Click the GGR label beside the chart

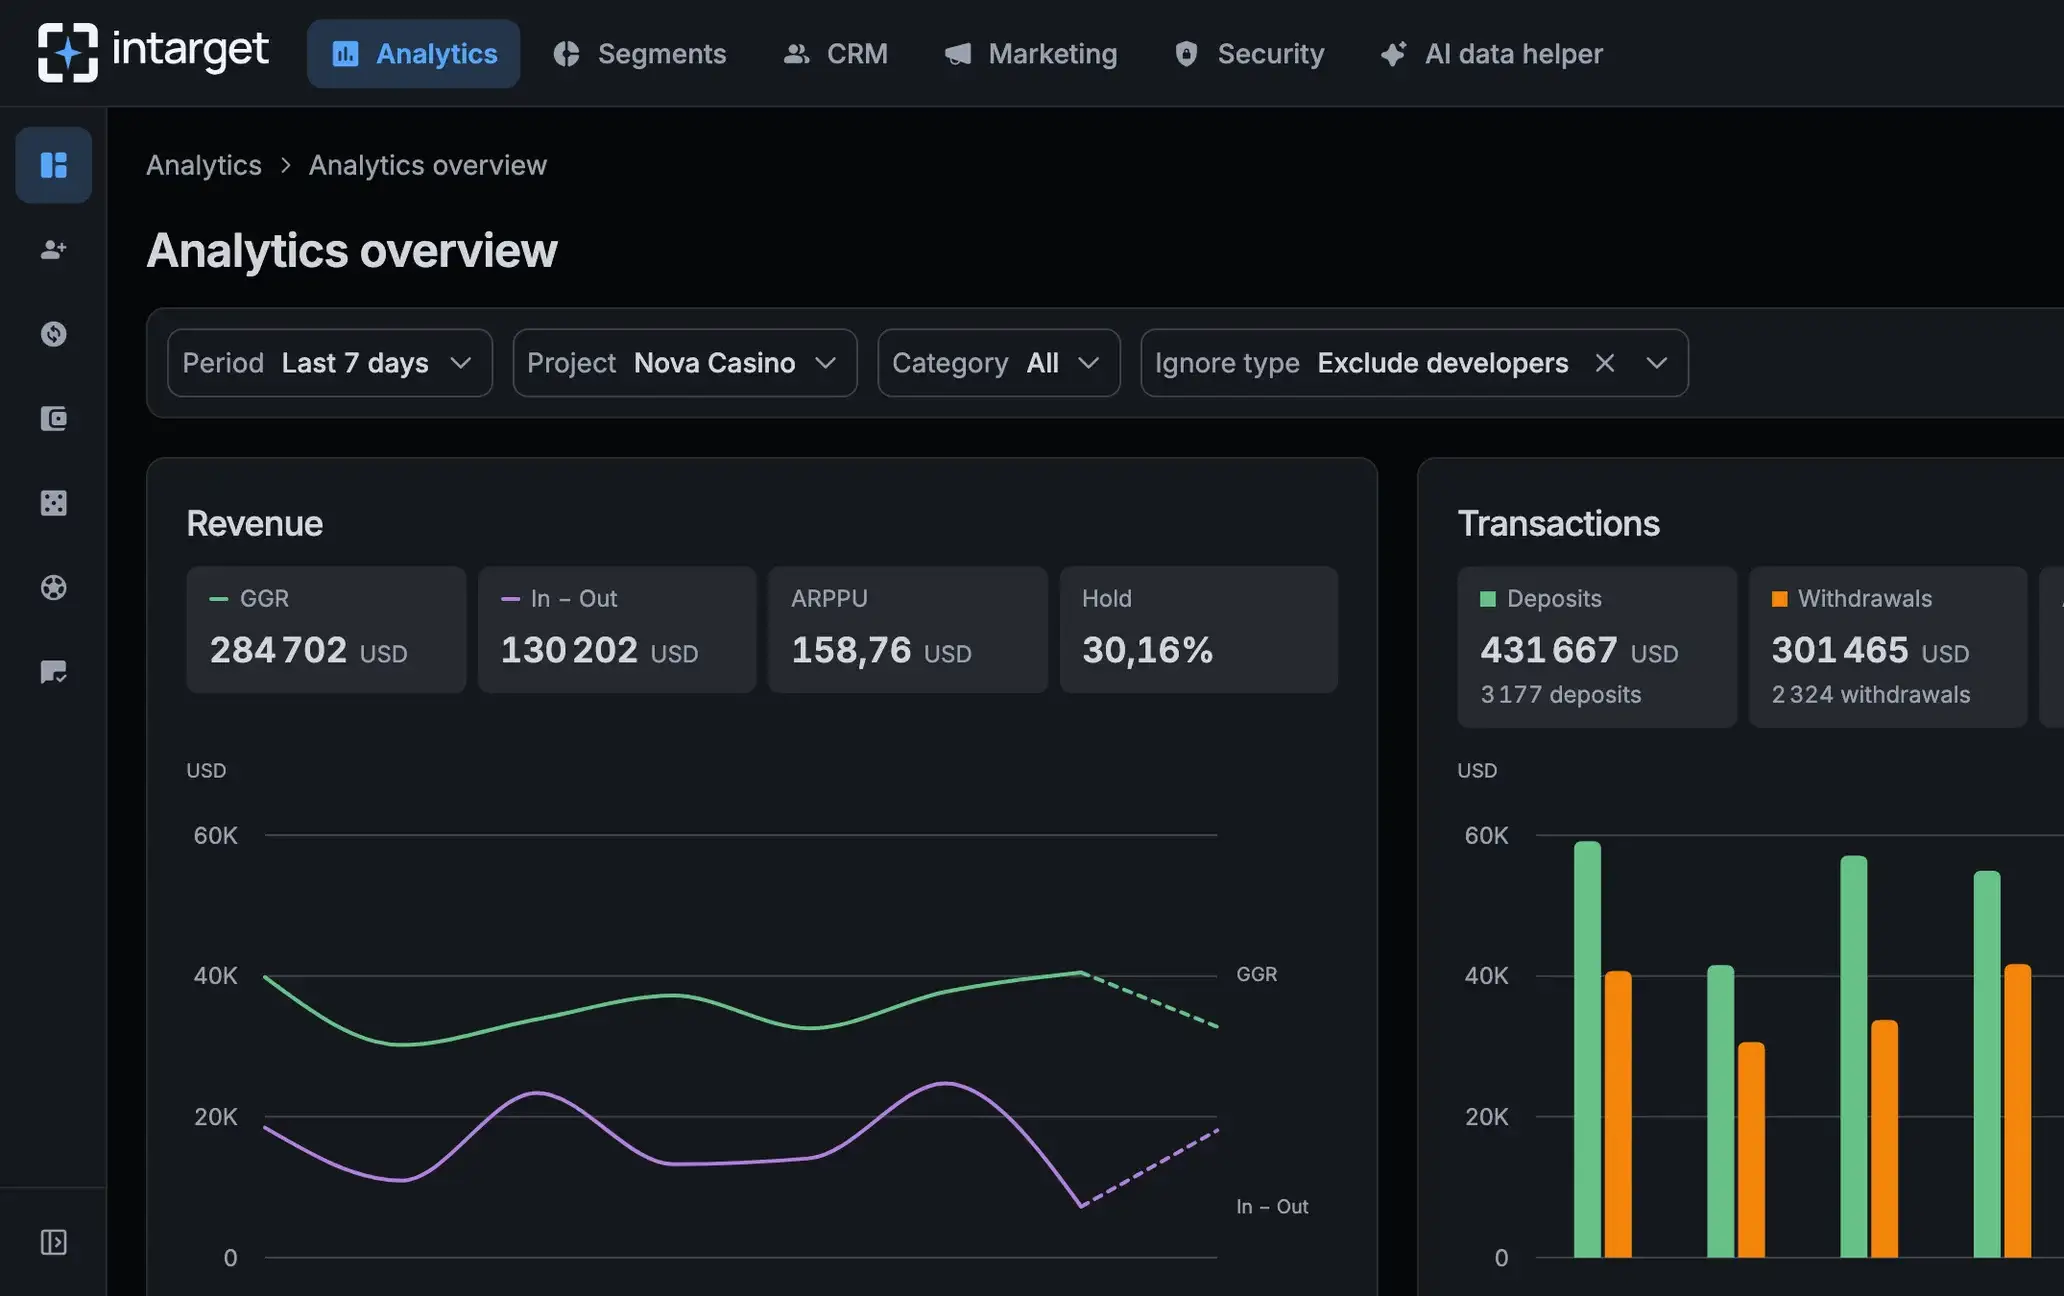click(1257, 974)
